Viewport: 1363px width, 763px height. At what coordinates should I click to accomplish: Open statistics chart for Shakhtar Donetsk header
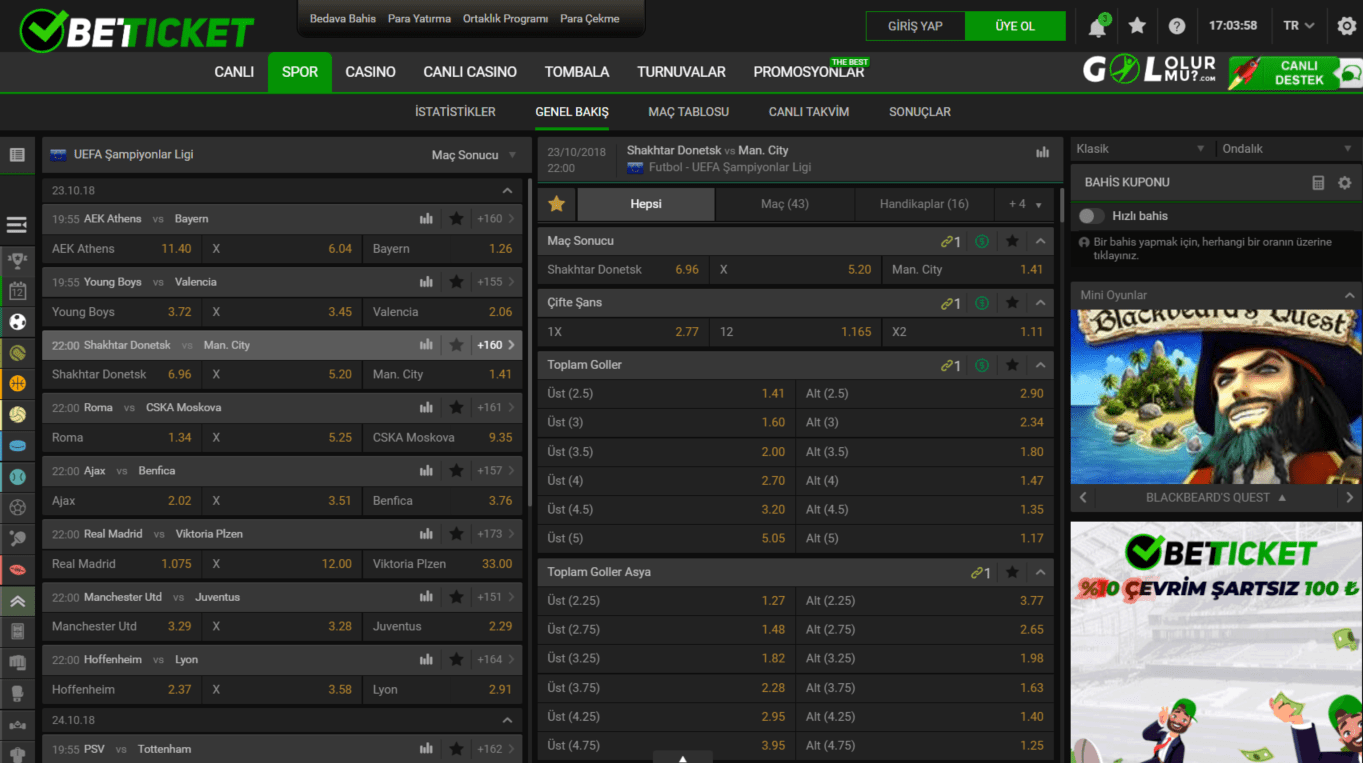coord(1043,152)
